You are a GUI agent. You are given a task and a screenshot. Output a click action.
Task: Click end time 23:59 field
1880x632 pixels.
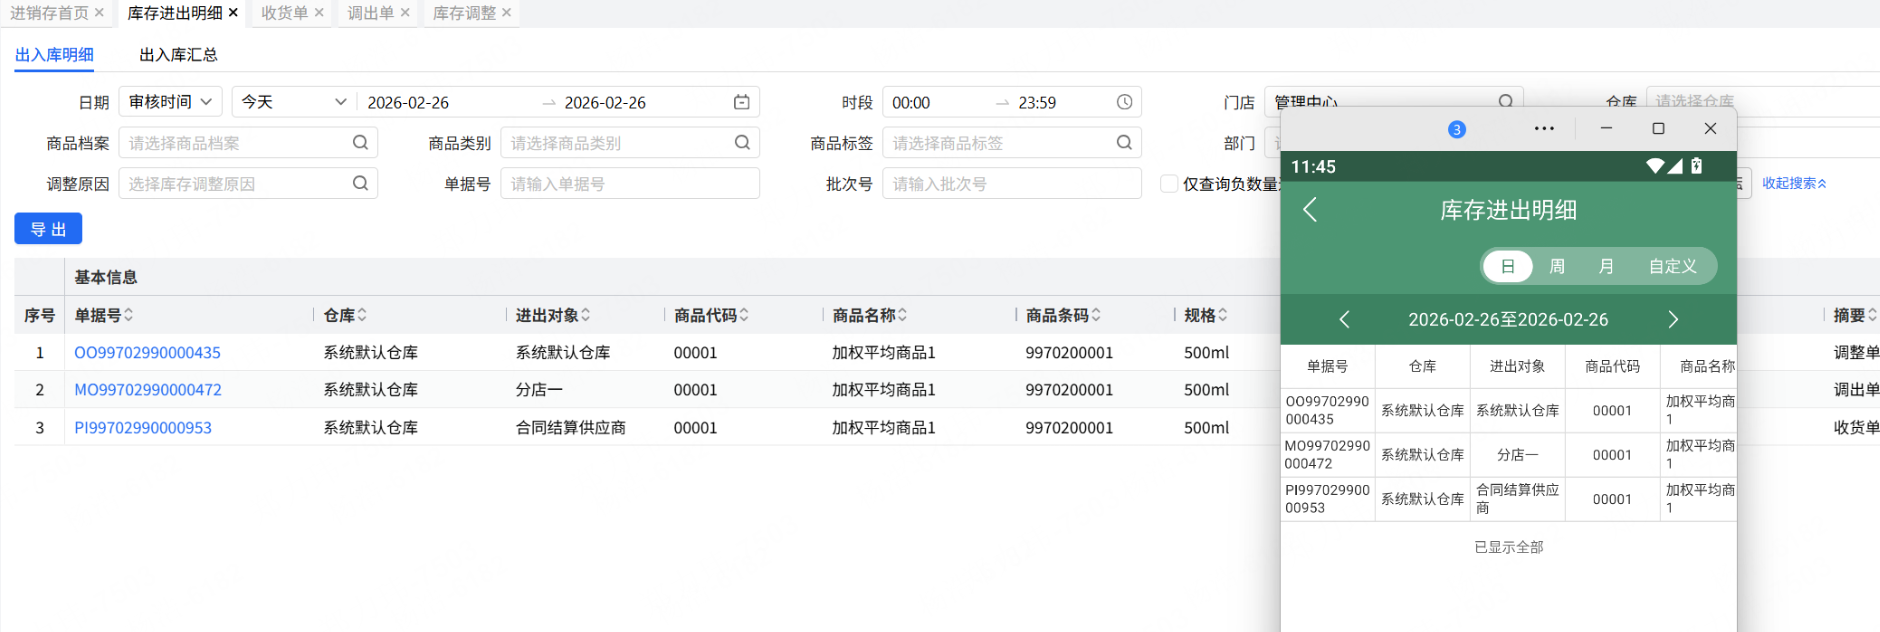pos(1037,103)
